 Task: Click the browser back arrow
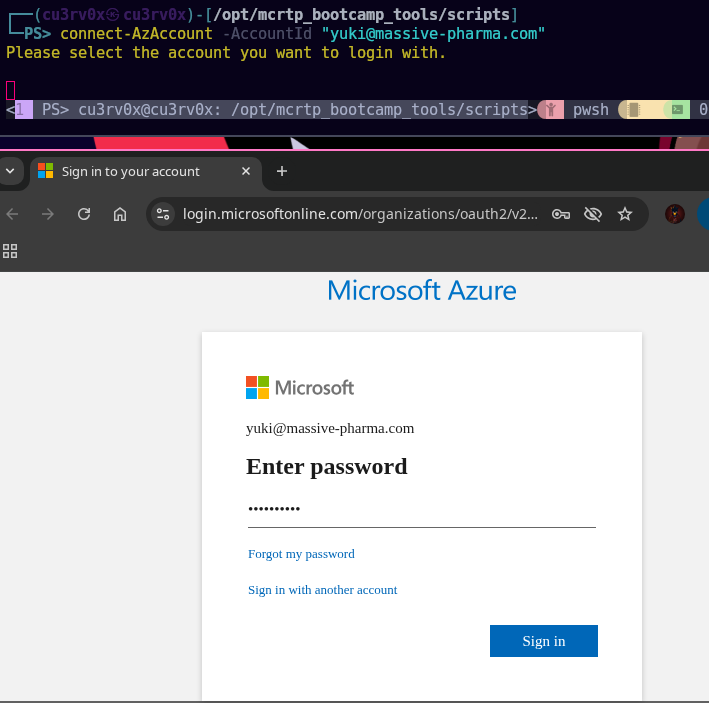tap(12, 214)
